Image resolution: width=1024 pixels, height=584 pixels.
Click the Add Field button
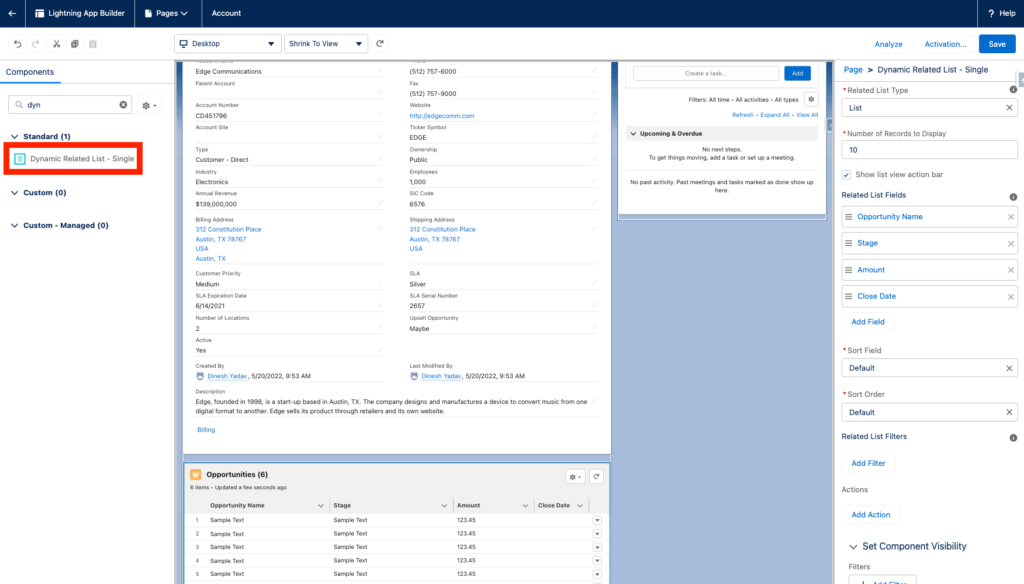[868, 321]
